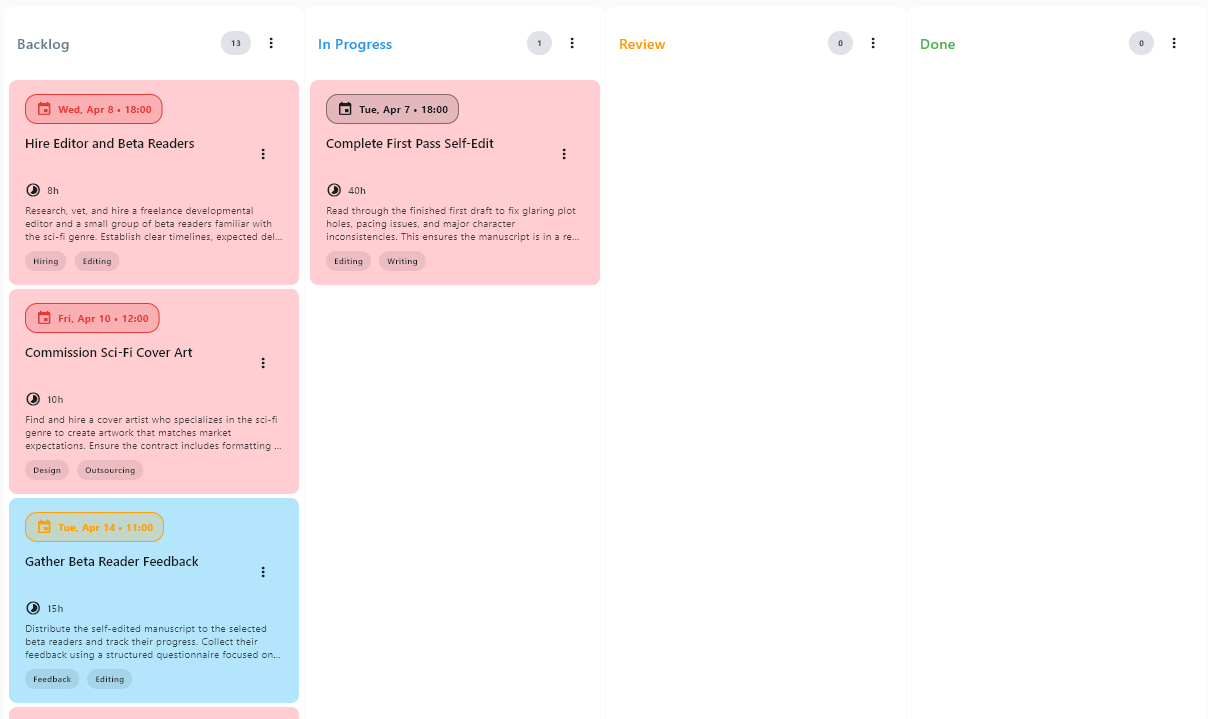Click the In Progress count badge showing 1

539,43
